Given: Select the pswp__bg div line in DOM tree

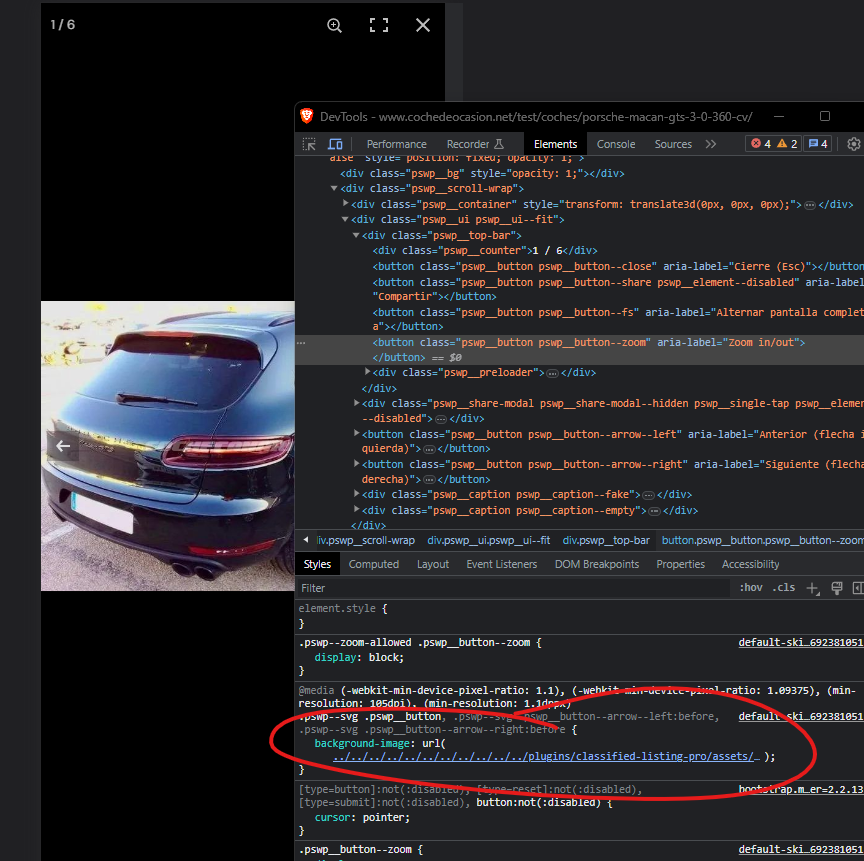Looking at the screenshot, I should click(482, 174).
